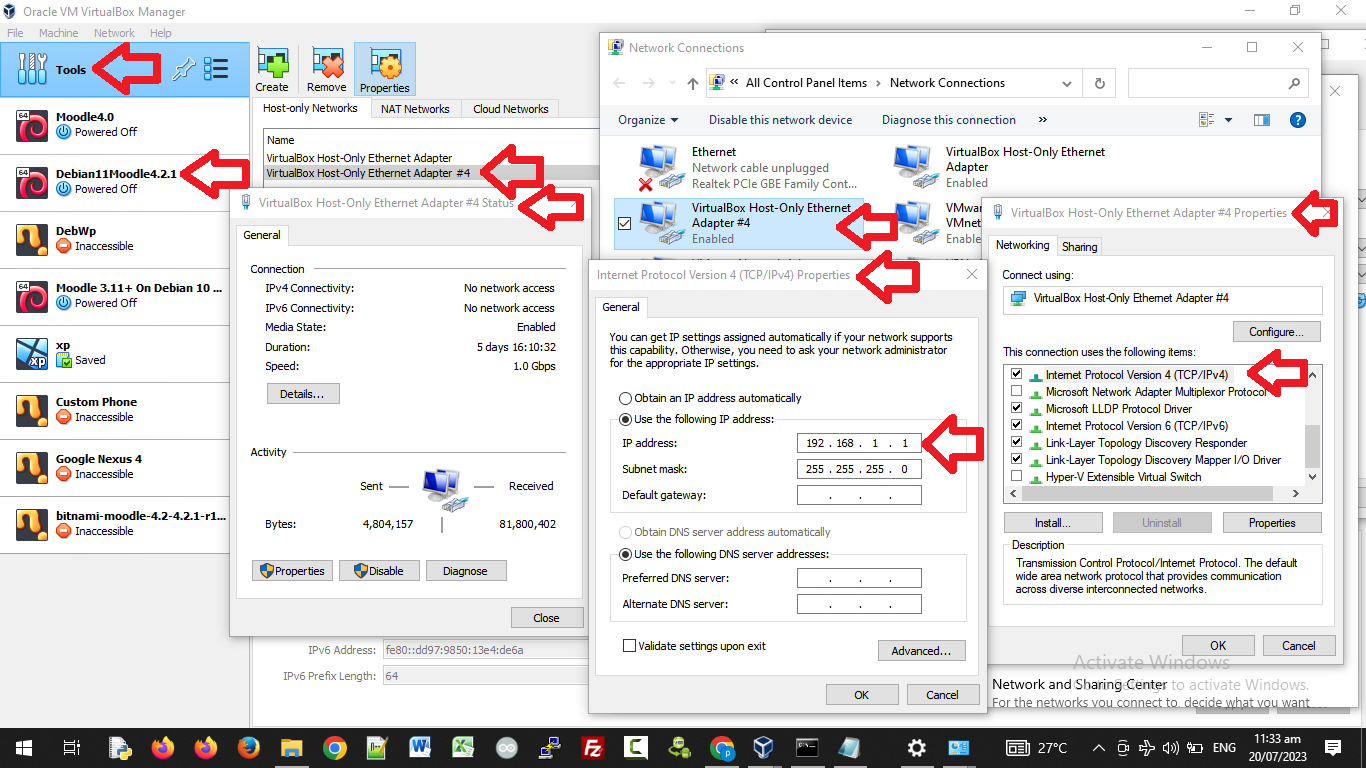Open the Windows Start menu
Image resolution: width=1366 pixels, height=768 pixels.
coord(24,747)
